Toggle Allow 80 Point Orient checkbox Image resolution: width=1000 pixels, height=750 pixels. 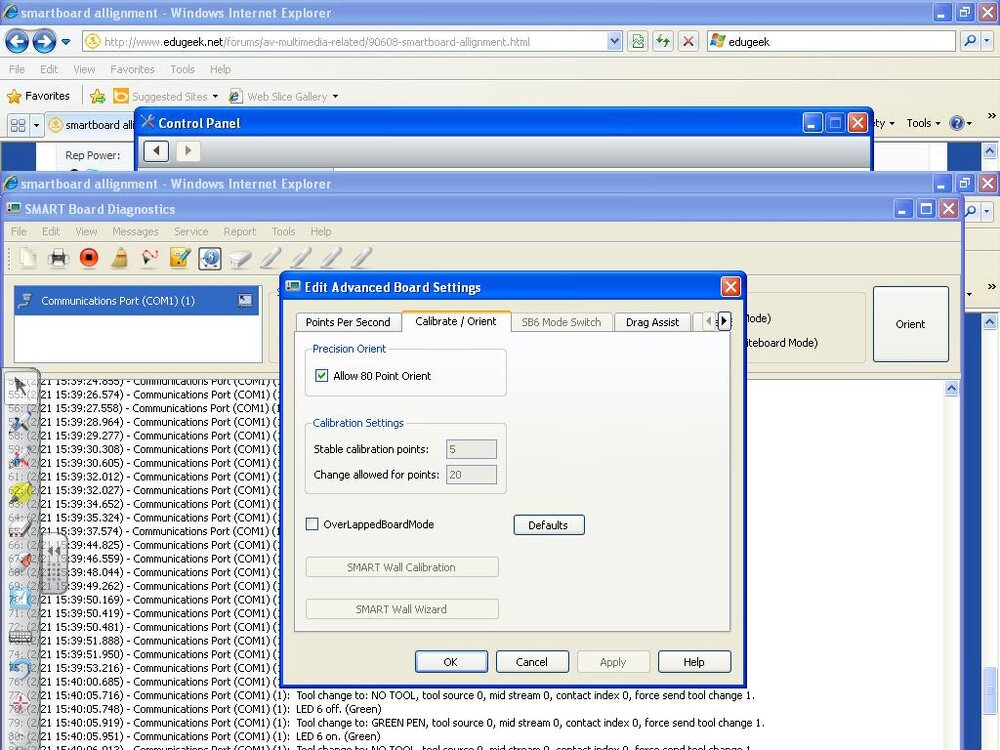coord(321,376)
